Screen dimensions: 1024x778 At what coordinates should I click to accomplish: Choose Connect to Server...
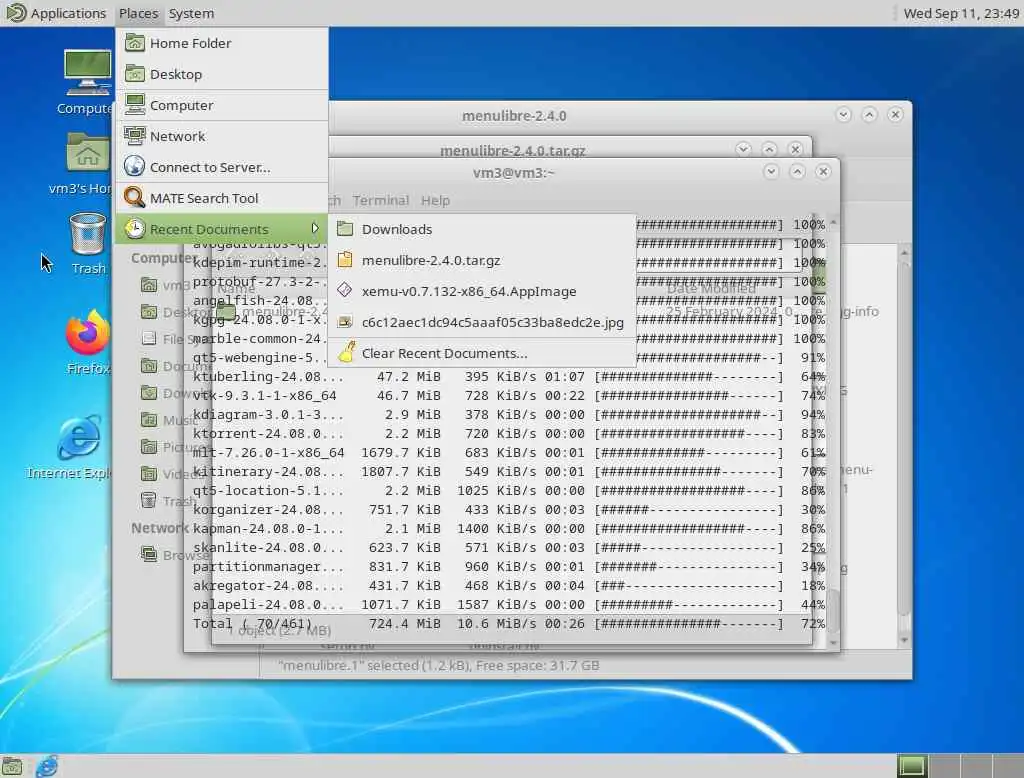point(222,167)
